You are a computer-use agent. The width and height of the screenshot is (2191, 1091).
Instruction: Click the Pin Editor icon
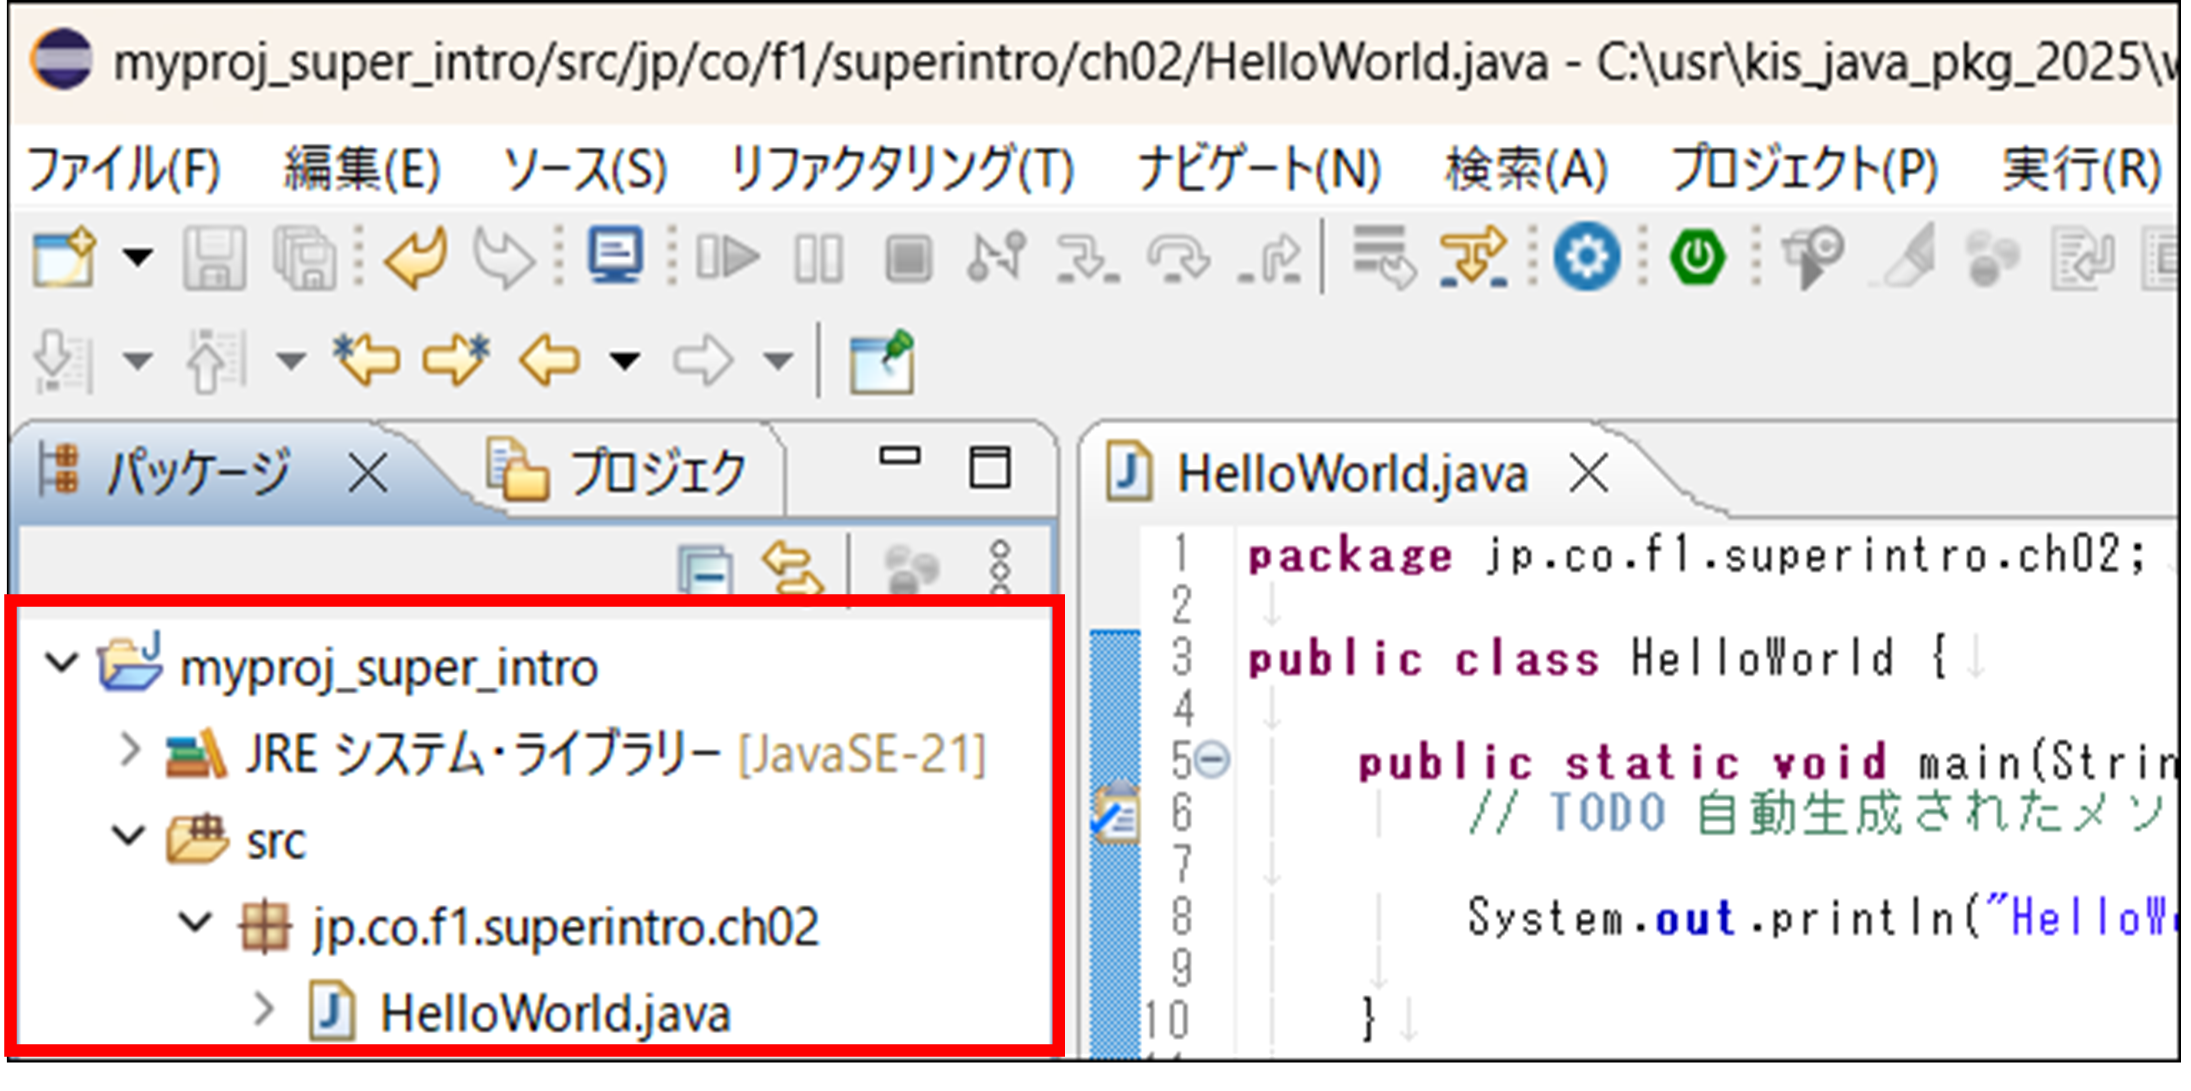pyautogui.click(x=881, y=362)
